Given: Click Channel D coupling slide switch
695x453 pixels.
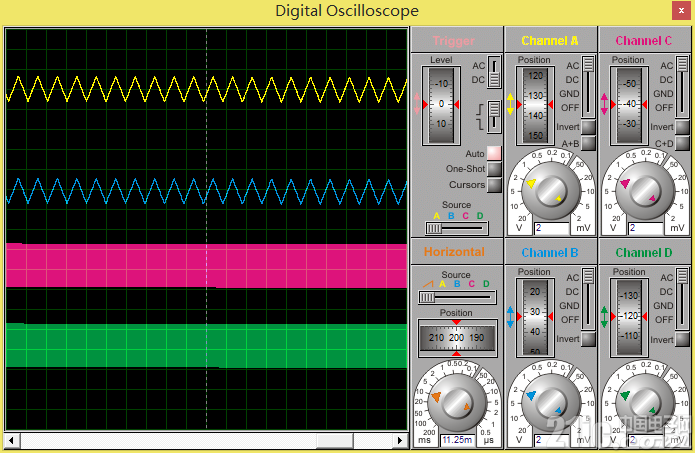Looking at the screenshot, I should 682,298.
